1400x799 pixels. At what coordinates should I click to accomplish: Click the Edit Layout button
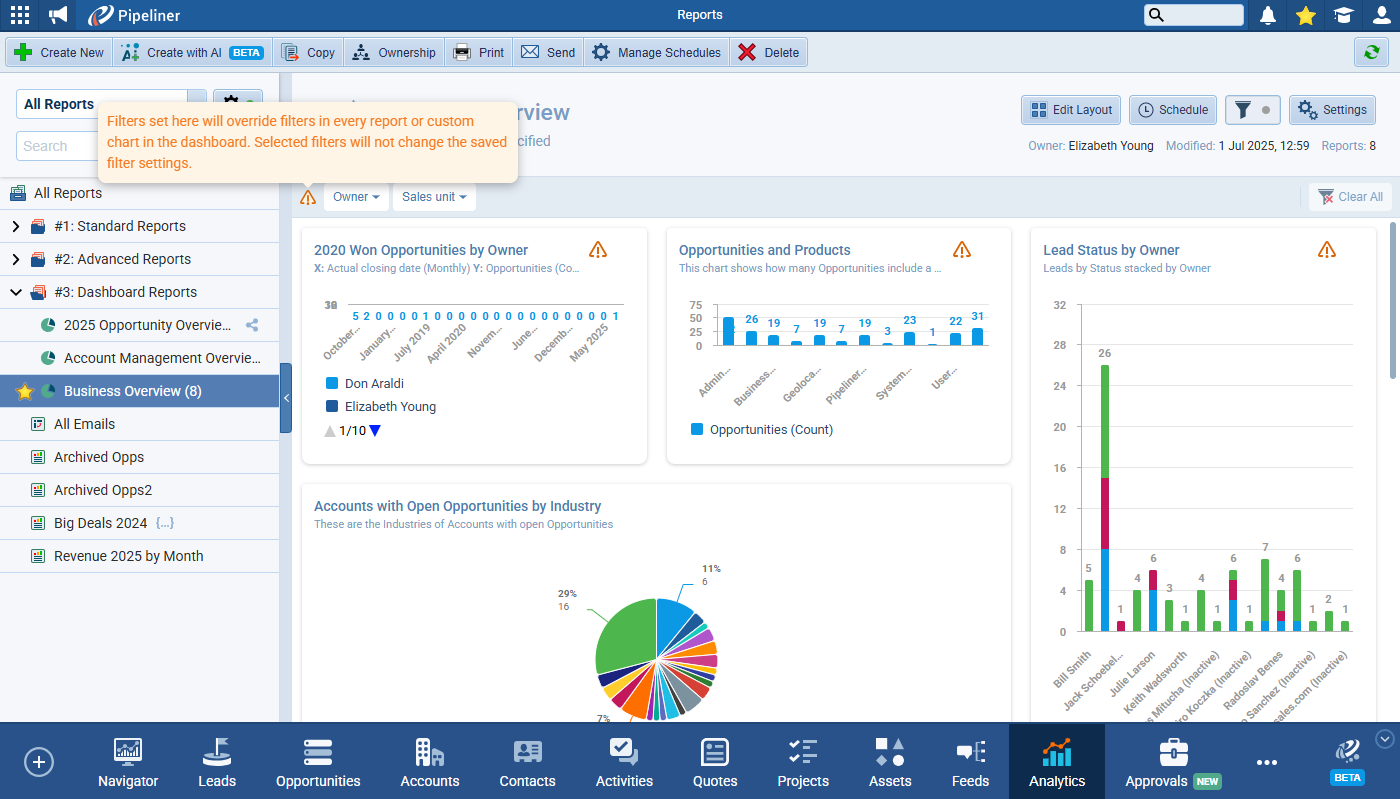(x=1070, y=110)
